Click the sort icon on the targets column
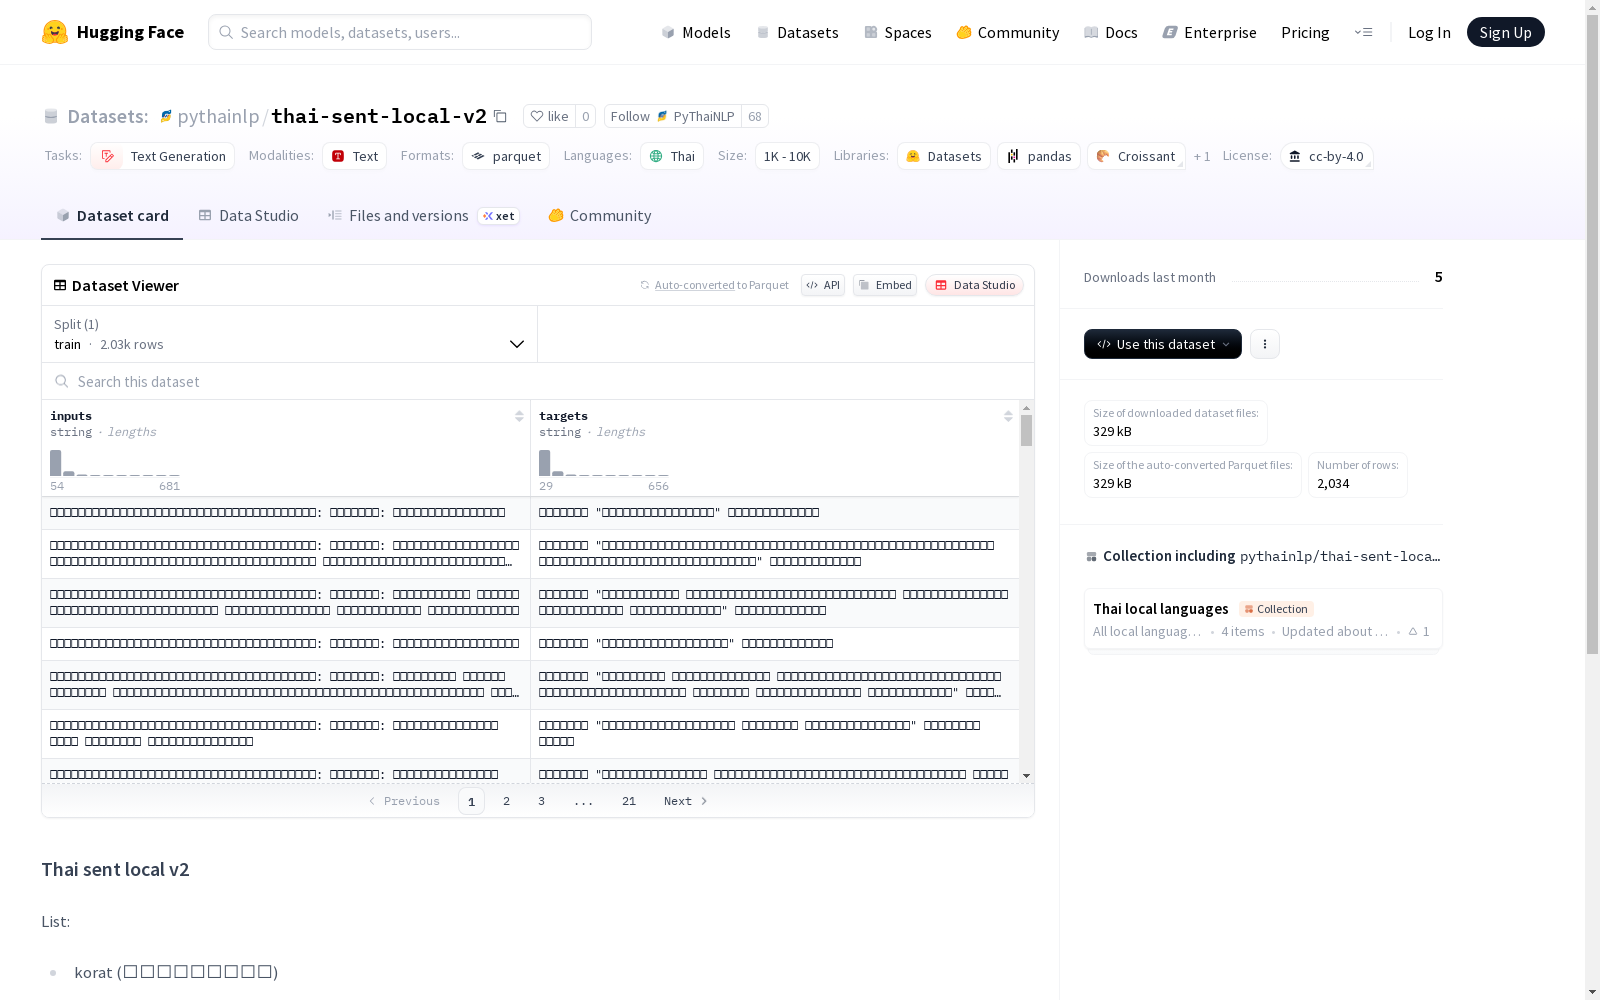Image resolution: width=1600 pixels, height=1000 pixels. click(1008, 416)
